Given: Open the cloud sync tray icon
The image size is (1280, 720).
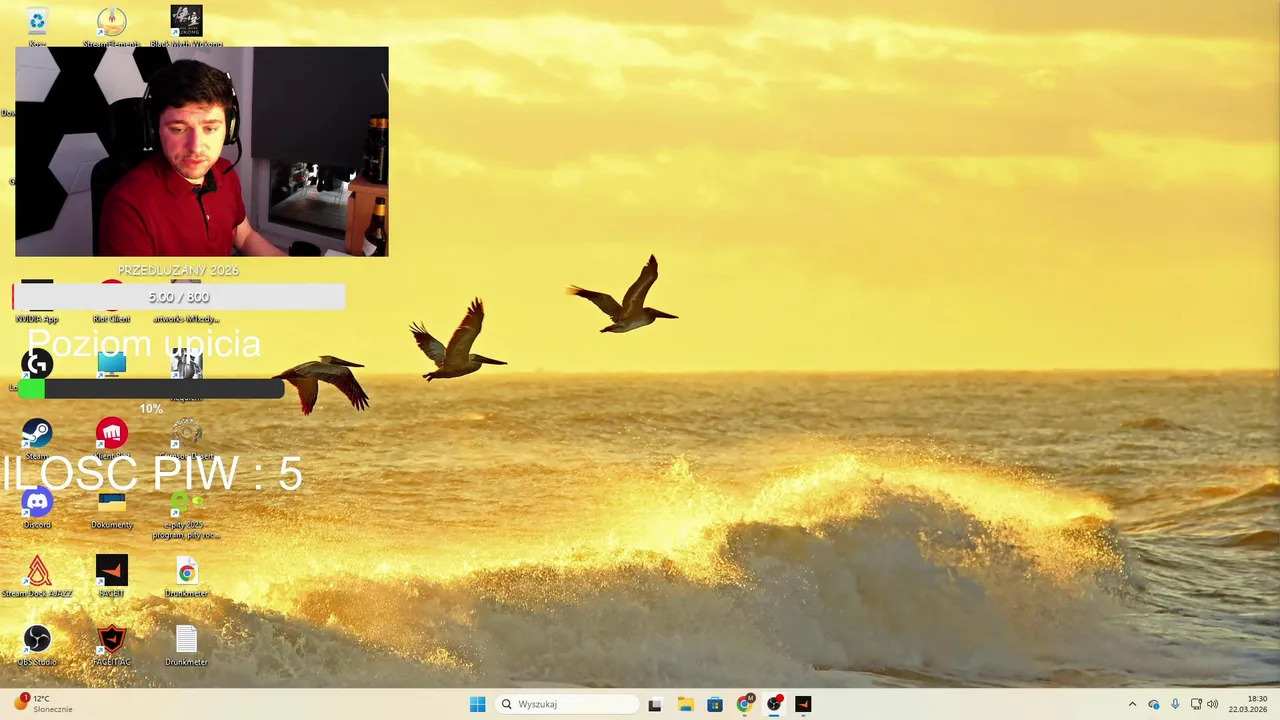Looking at the screenshot, I should pos(1154,704).
